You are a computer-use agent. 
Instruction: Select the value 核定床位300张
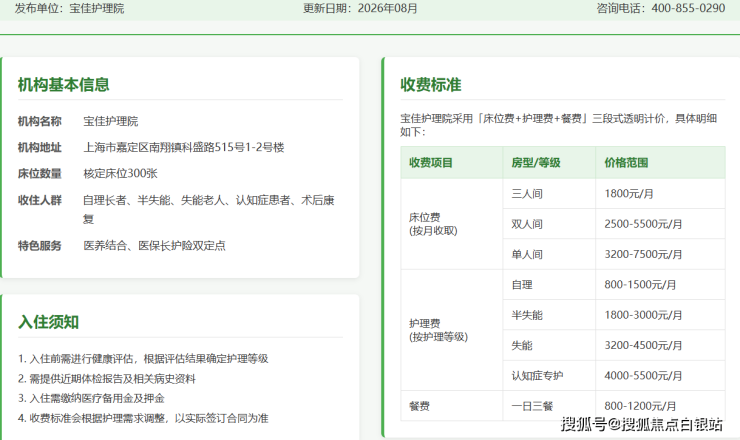pos(120,173)
